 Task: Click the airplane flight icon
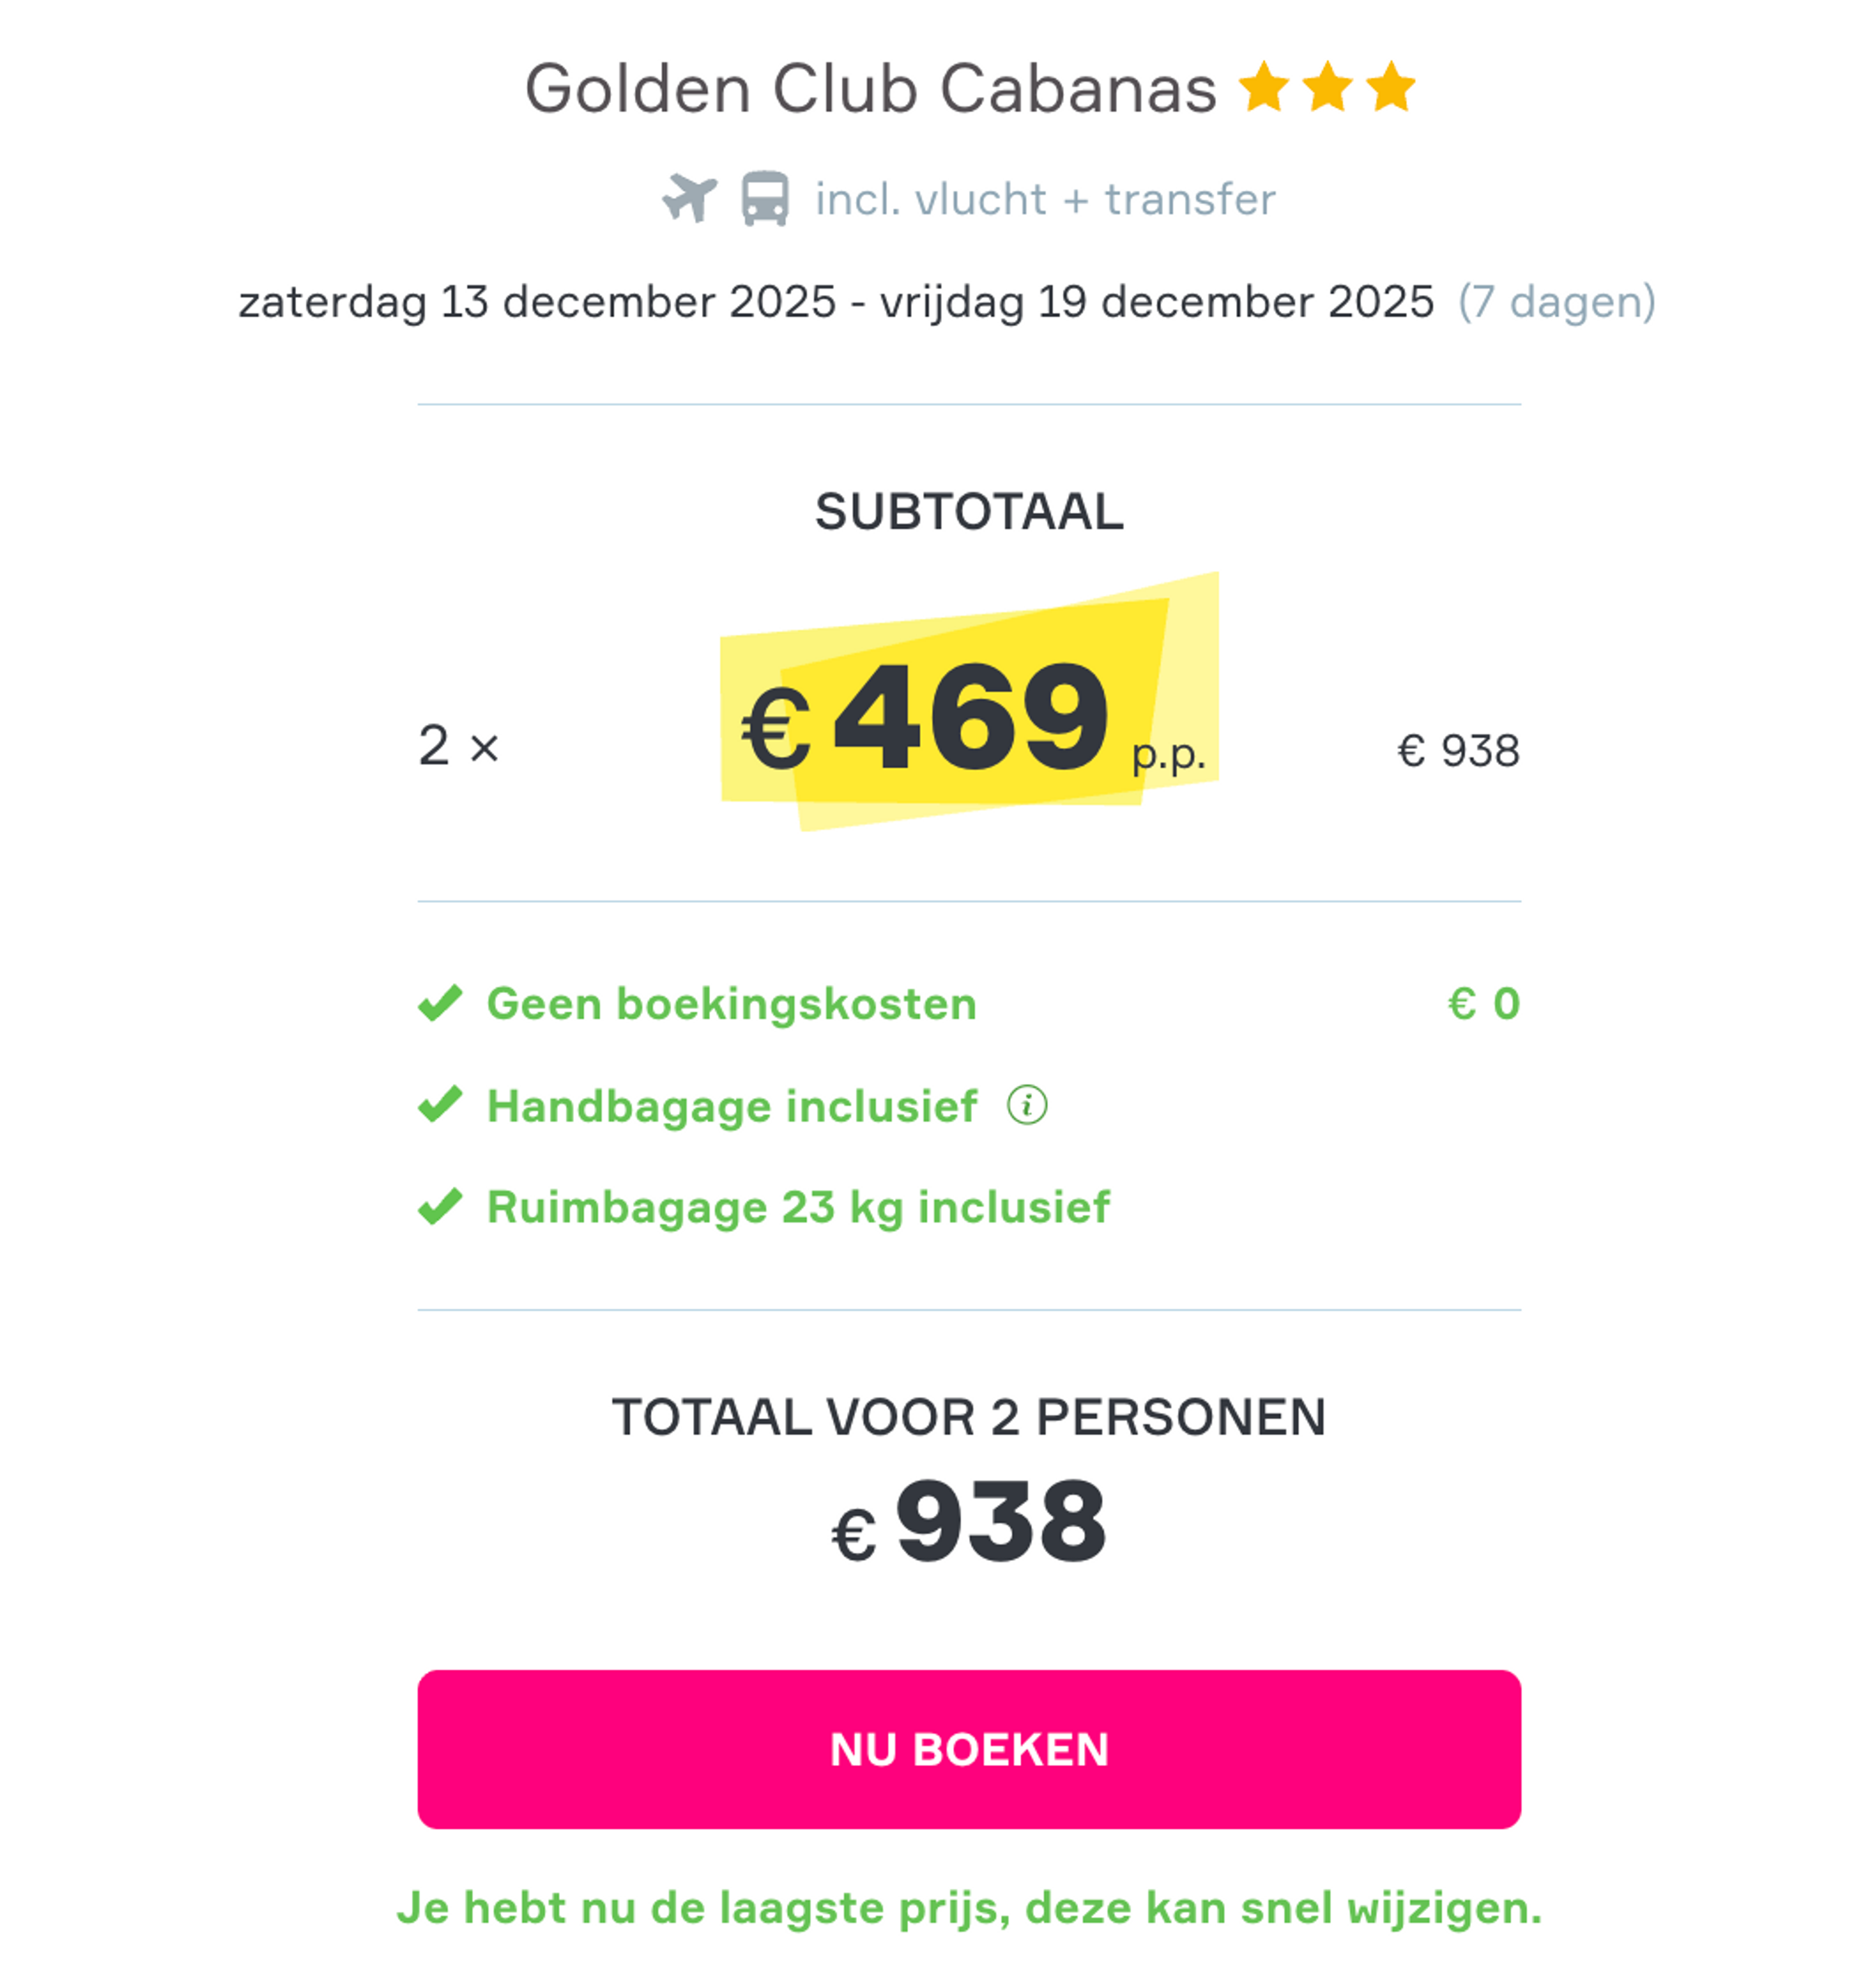[x=689, y=197]
